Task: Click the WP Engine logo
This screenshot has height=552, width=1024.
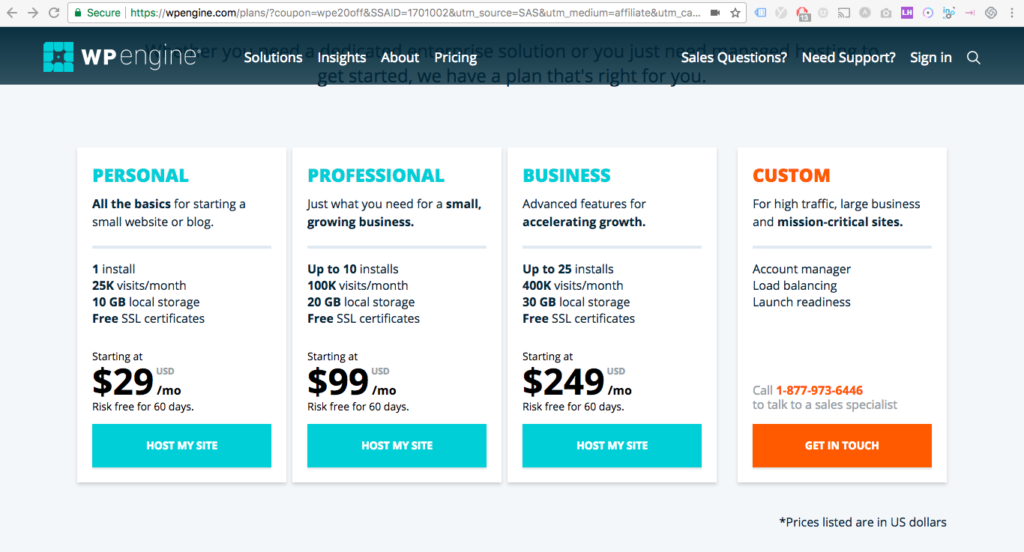Action: pyautogui.click(x=121, y=57)
